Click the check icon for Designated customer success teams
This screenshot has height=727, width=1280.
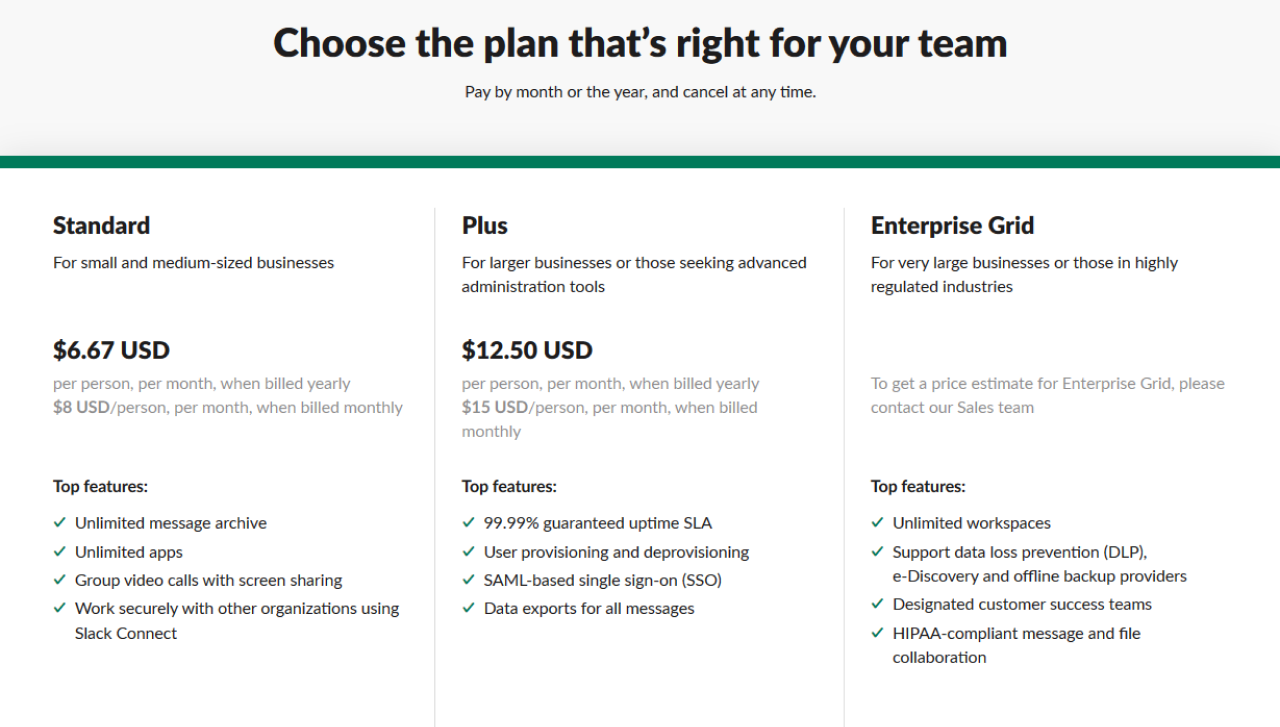pos(878,604)
